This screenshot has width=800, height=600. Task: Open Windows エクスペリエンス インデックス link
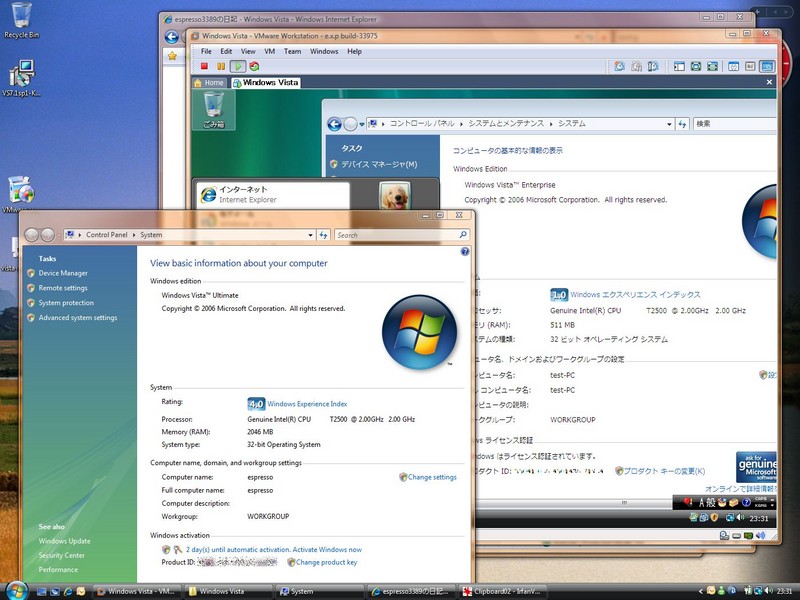coord(635,295)
